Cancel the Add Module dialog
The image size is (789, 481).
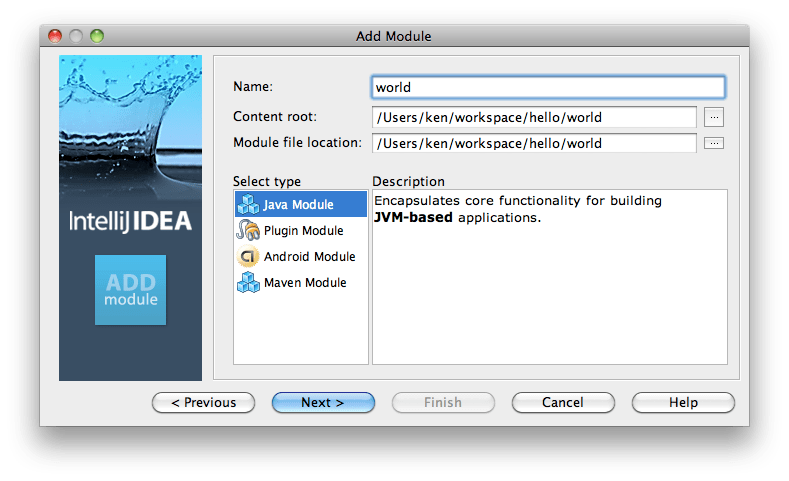(x=563, y=403)
